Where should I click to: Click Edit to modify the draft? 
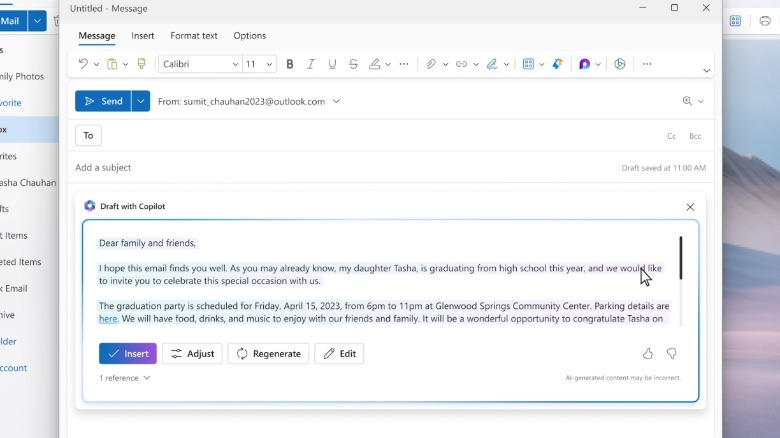click(x=339, y=353)
